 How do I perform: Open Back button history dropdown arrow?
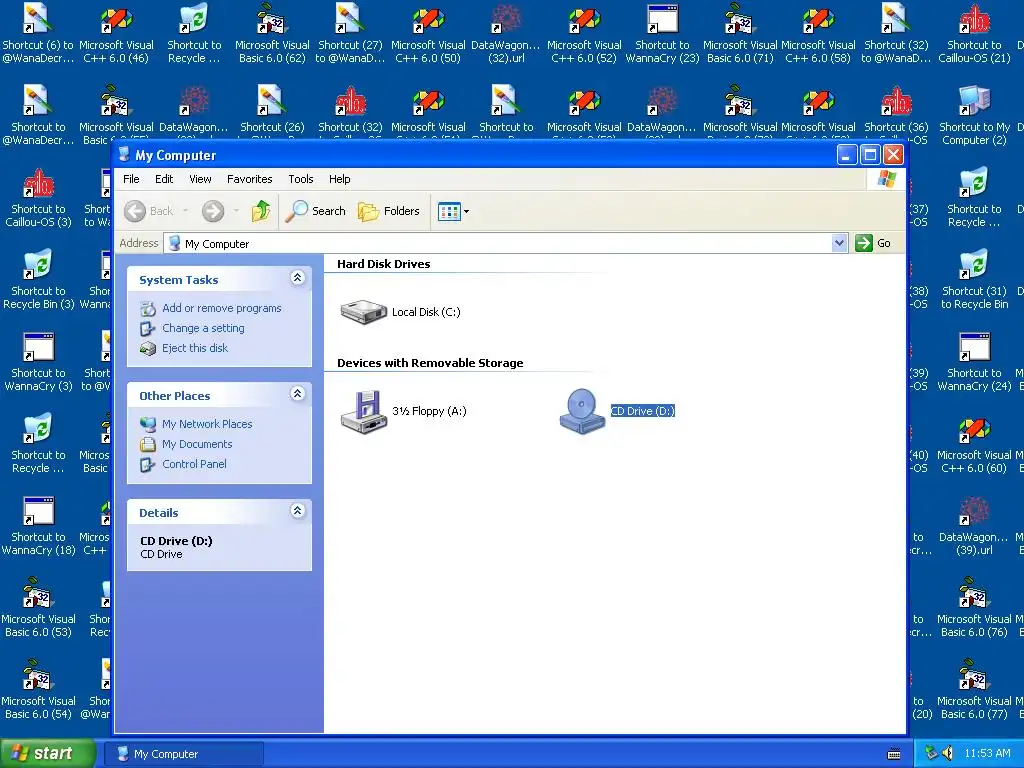coord(185,211)
